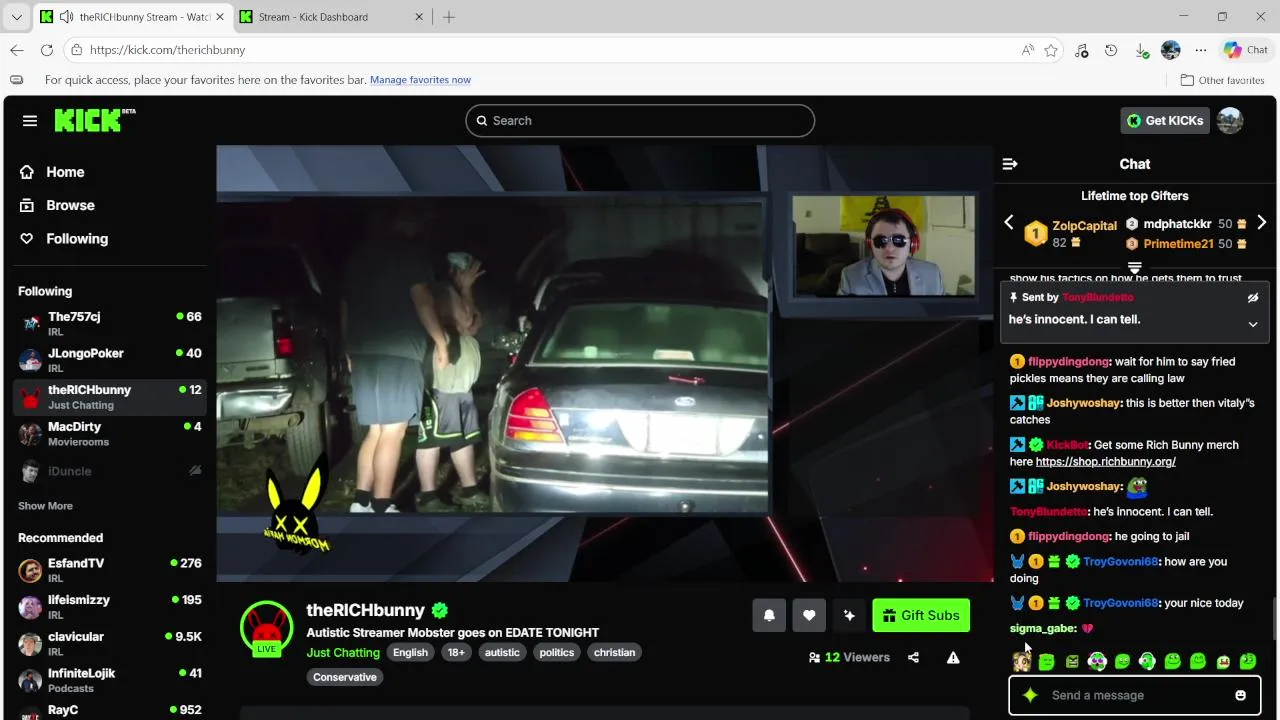Refresh the page
This screenshot has height=720, width=1280.
click(x=47, y=50)
